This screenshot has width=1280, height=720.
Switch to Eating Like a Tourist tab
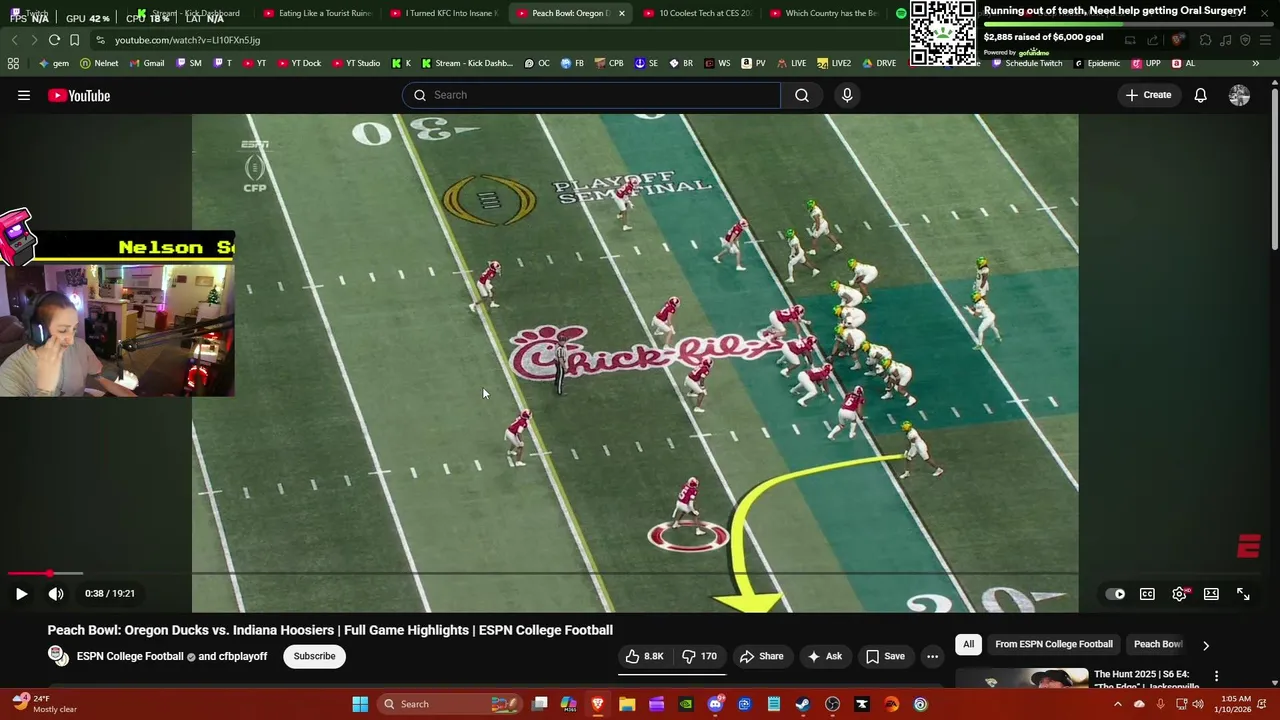click(317, 13)
